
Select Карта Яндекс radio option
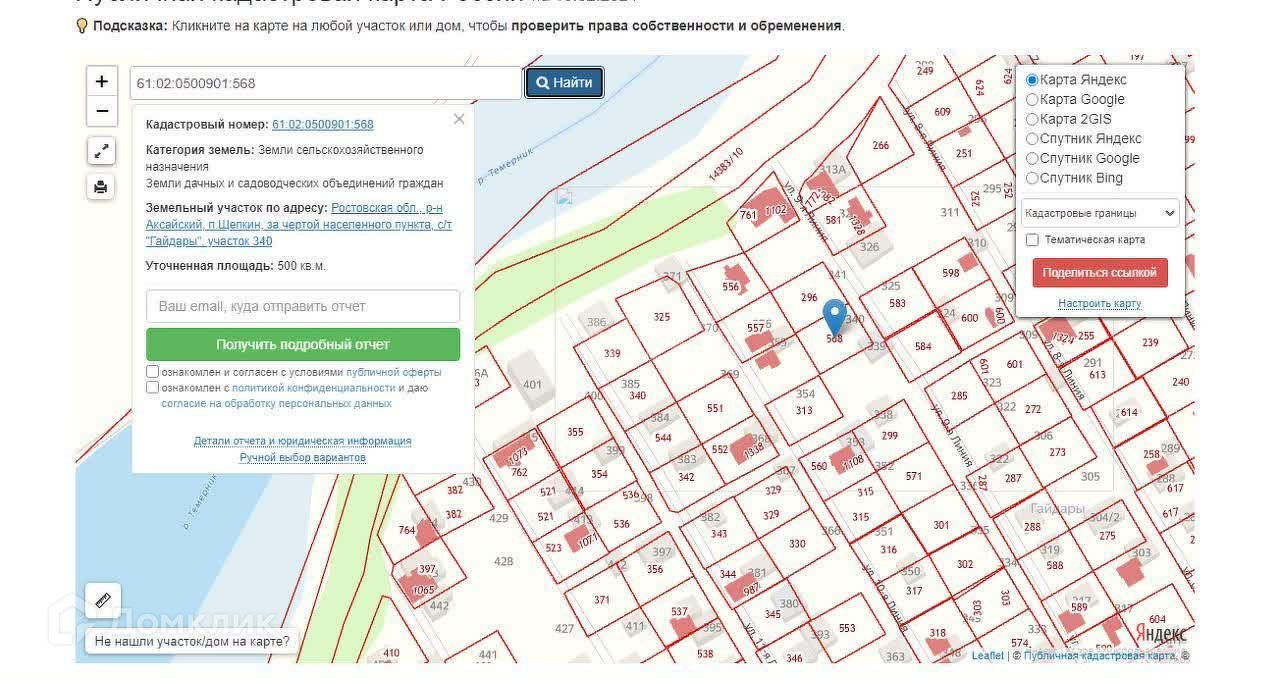pos(1032,80)
